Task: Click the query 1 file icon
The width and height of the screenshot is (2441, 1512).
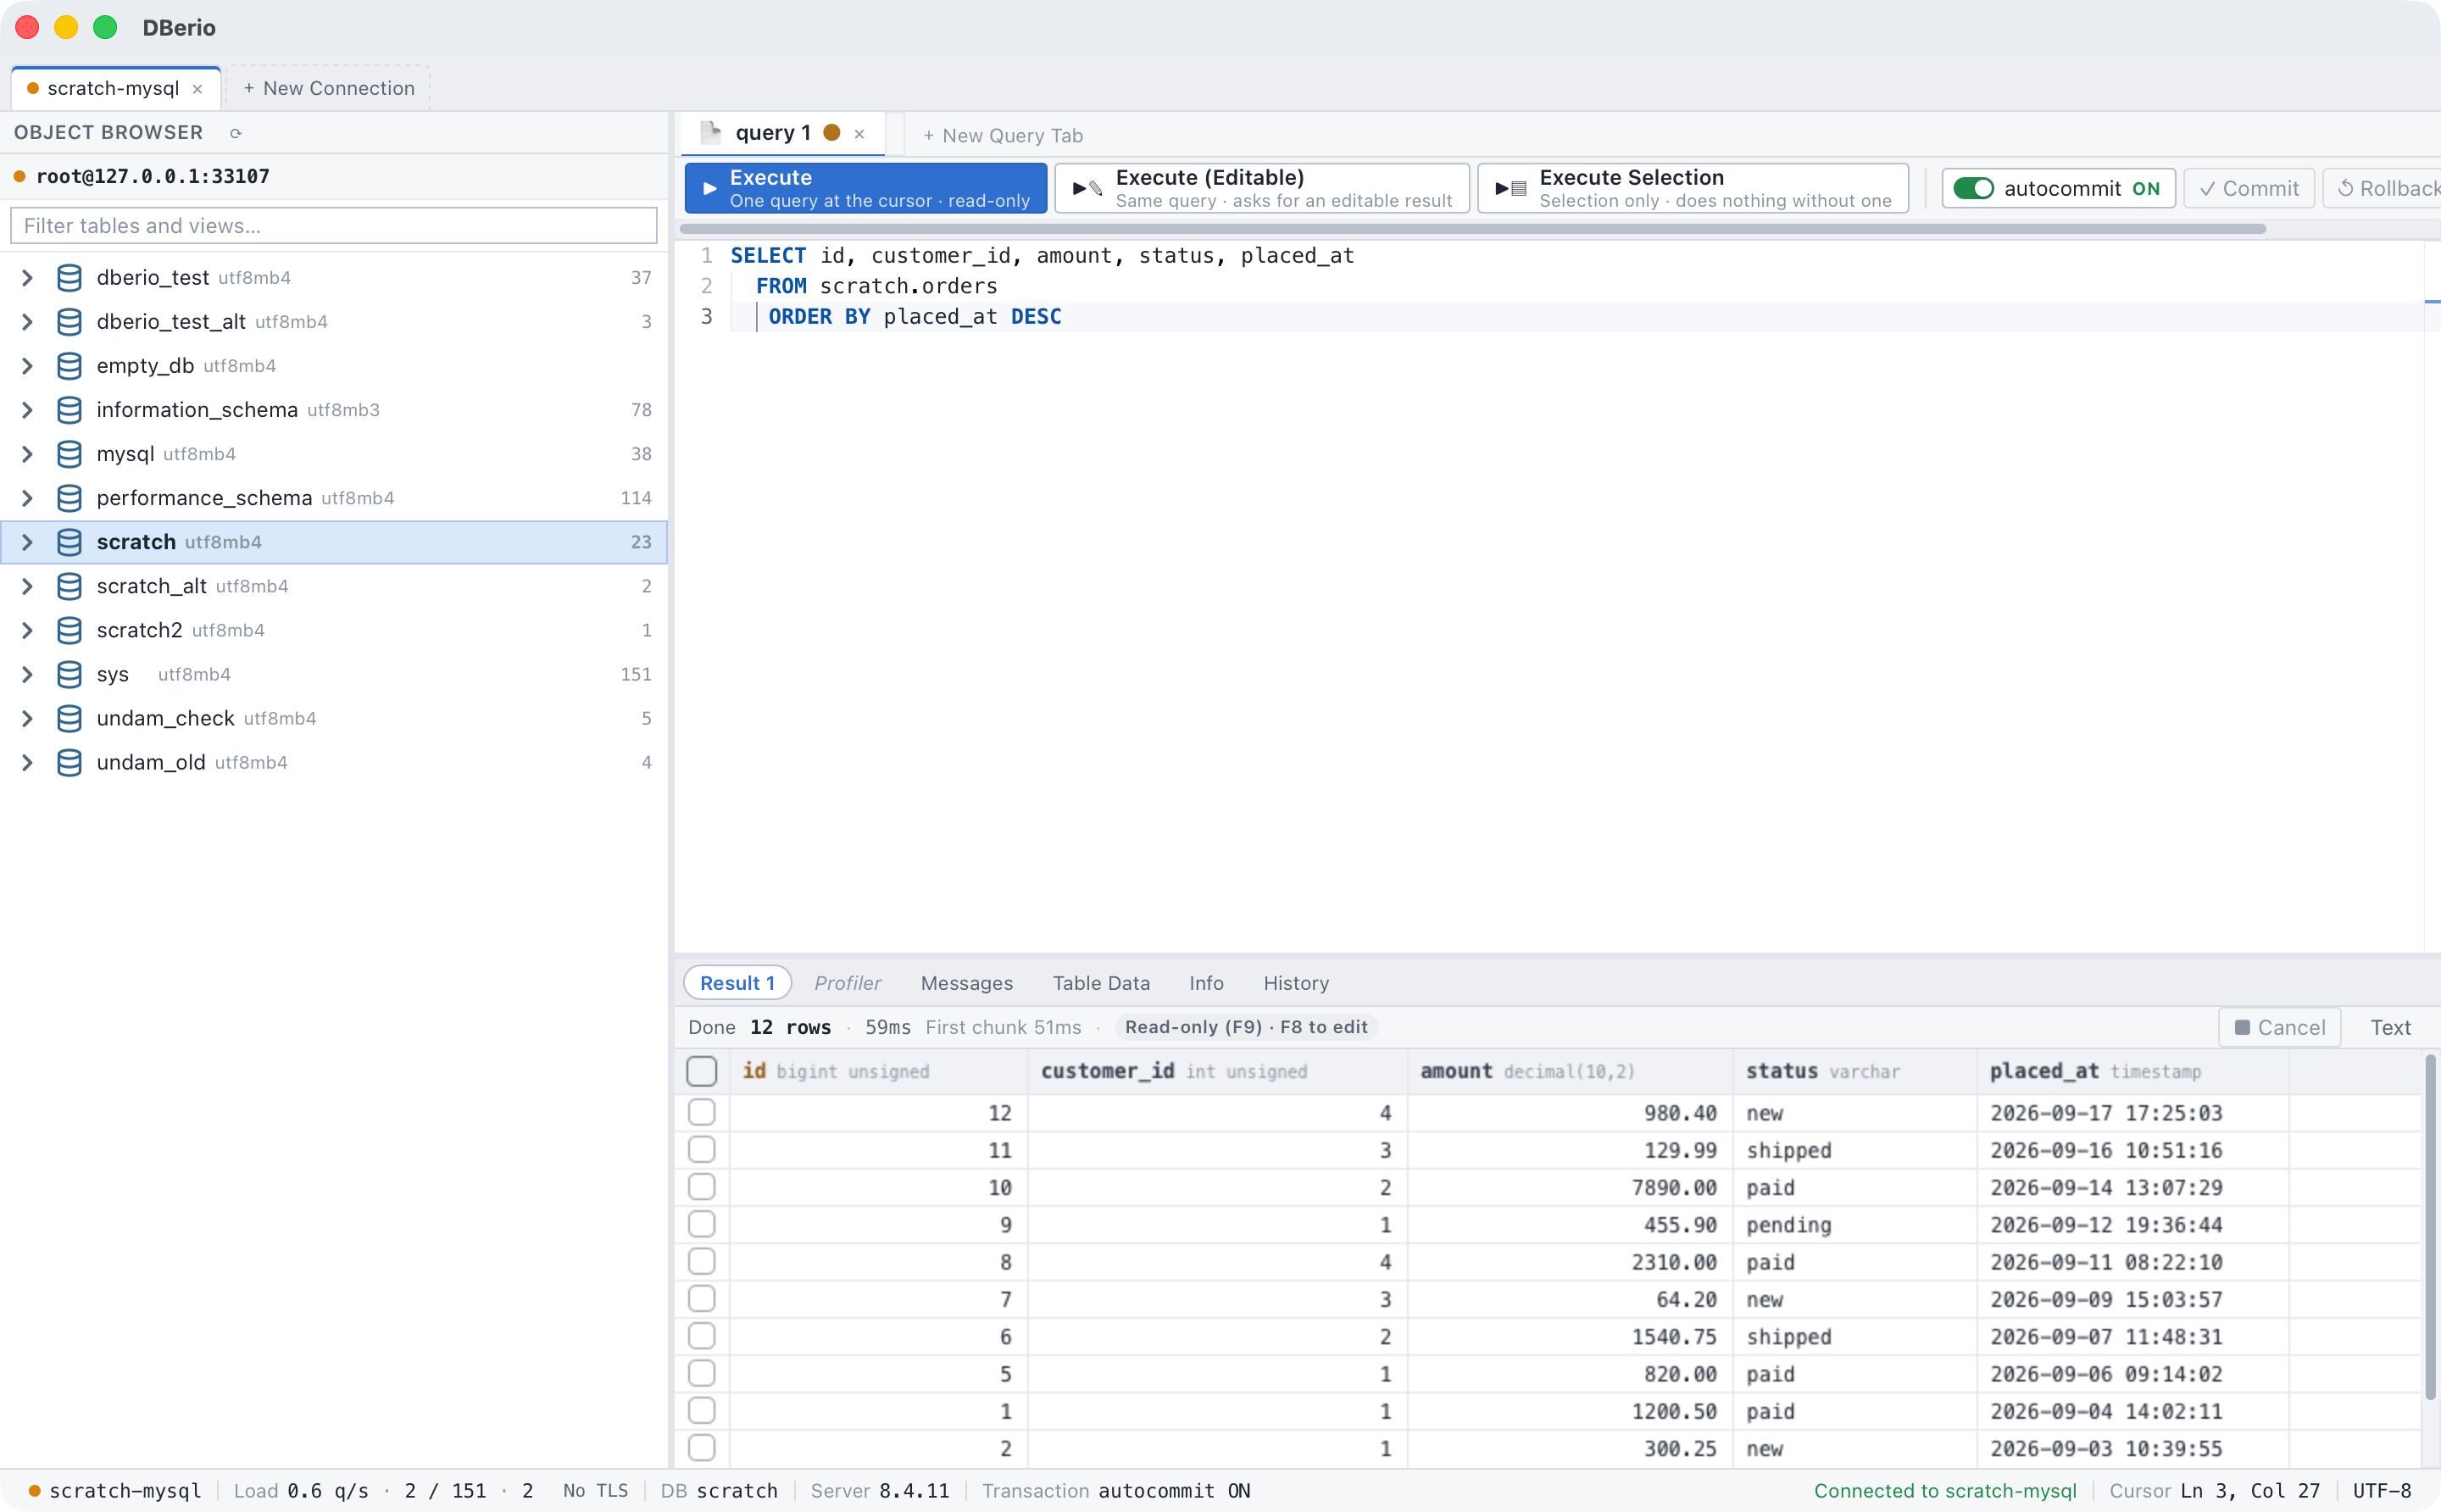Action: pyautogui.click(x=711, y=133)
